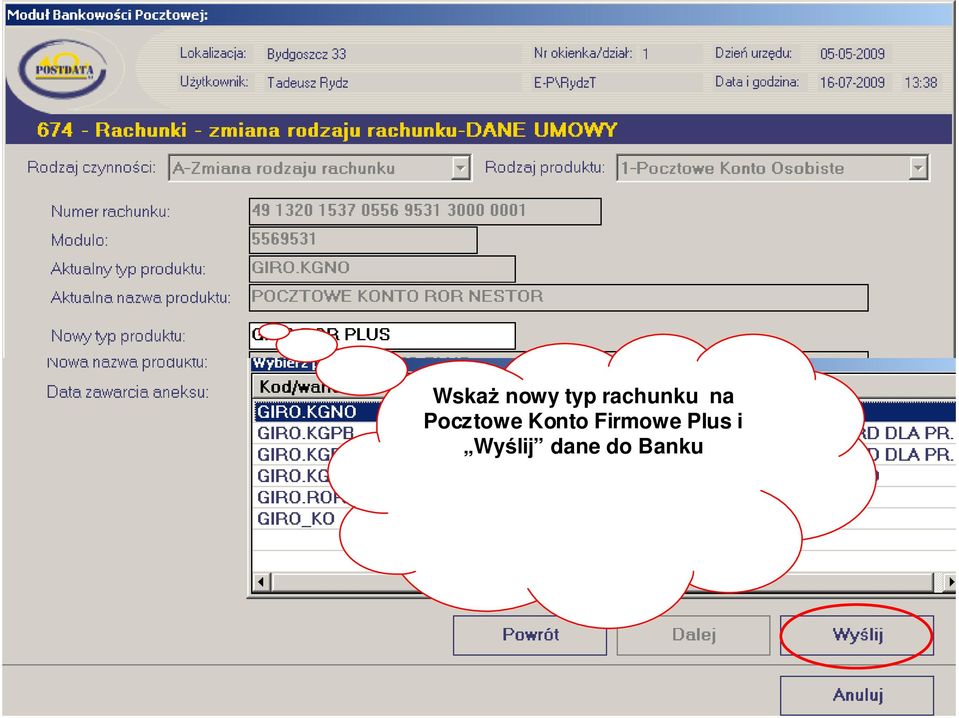Viewport: 959px width, 718px height.
Task: Cancel with the Anuluj button
Action: click(x=857, y=695)
